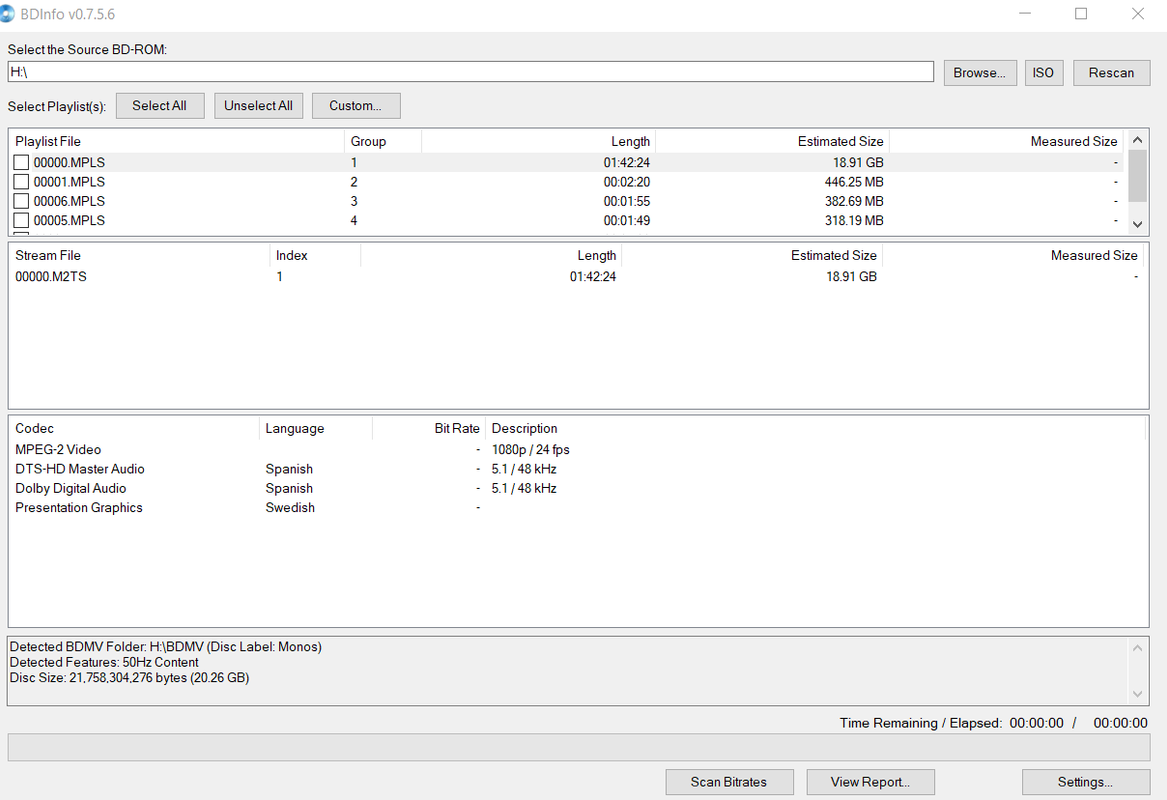
Task: Click the Index column header
Action: tap(315, 255)
